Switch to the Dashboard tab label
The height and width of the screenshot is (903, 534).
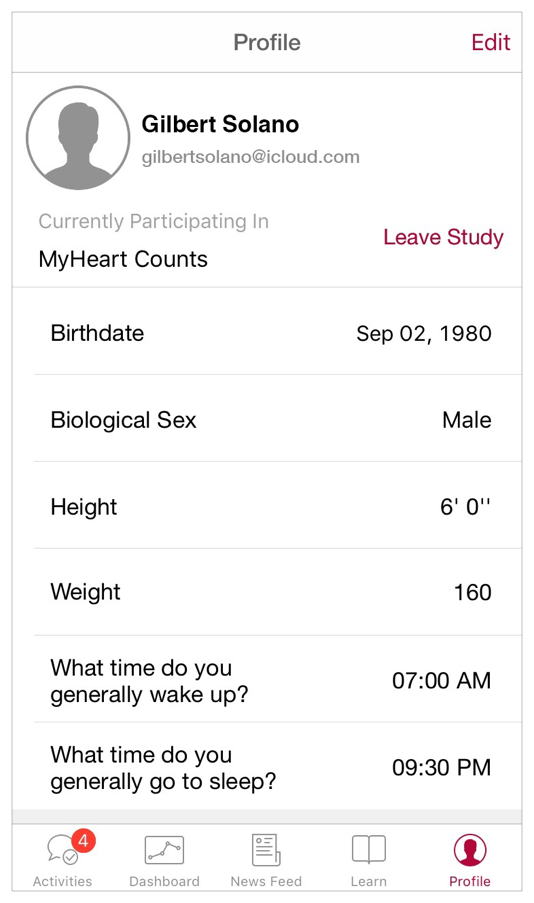(x=164, y=881)
